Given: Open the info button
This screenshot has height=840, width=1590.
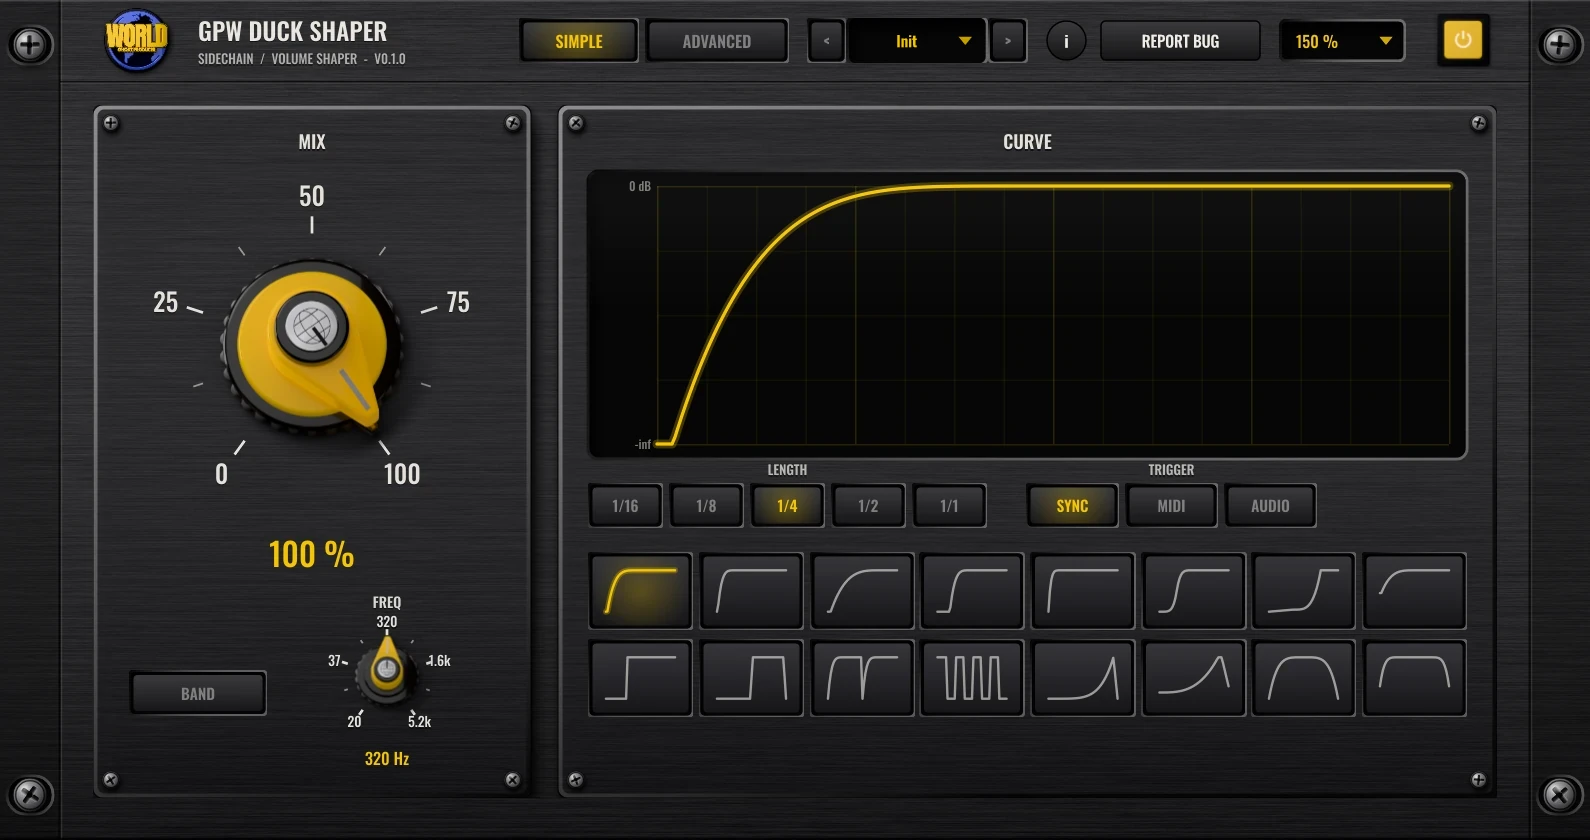Looking at the screenshot, I should click(1066, 41).
